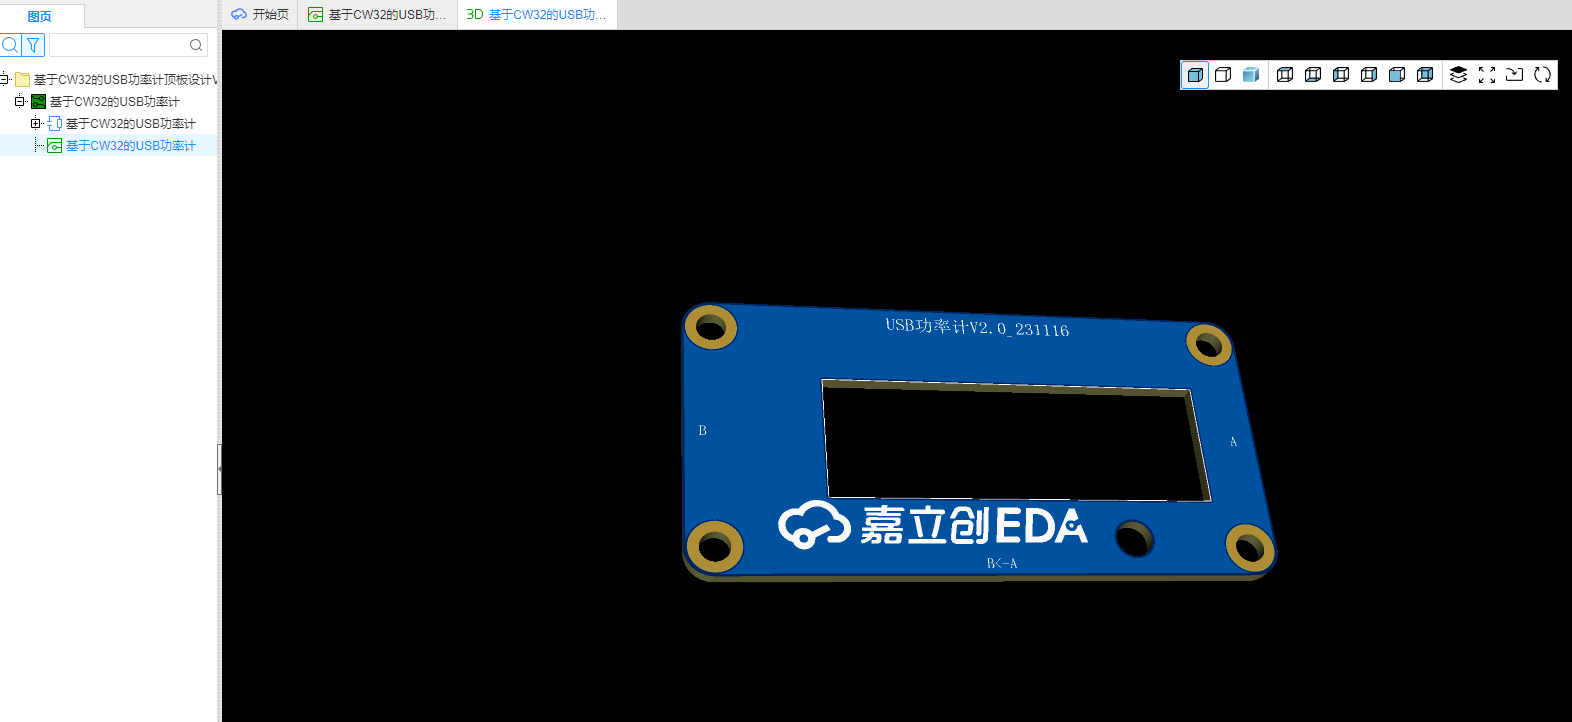The image size is (1572, 722).
Task: Select the 图页 panel tab
Action: (x=40, y=16)
